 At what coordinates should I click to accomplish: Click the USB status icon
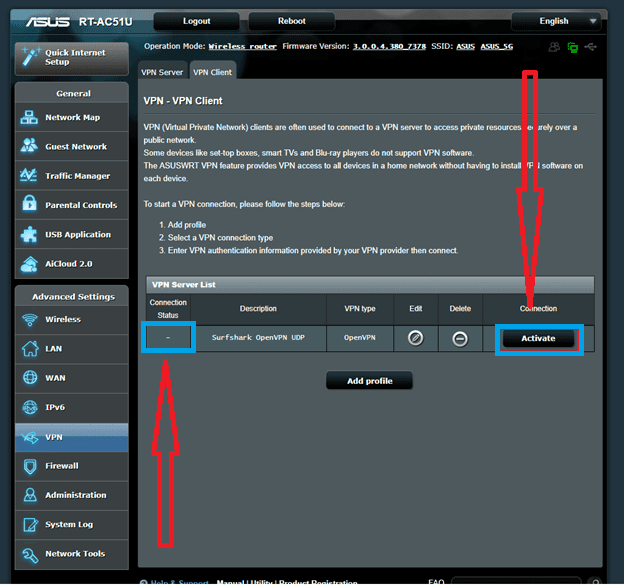click(591, 47)
